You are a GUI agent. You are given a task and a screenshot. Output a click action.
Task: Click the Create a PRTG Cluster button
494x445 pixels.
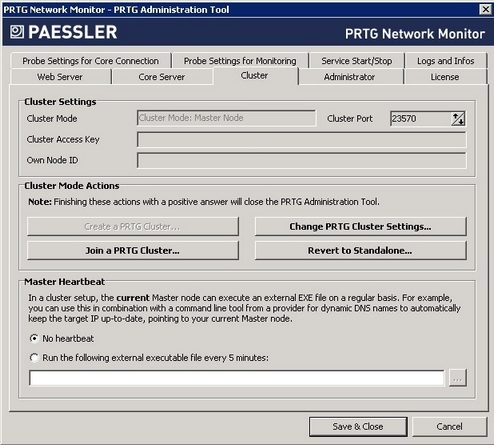[133, 227]
